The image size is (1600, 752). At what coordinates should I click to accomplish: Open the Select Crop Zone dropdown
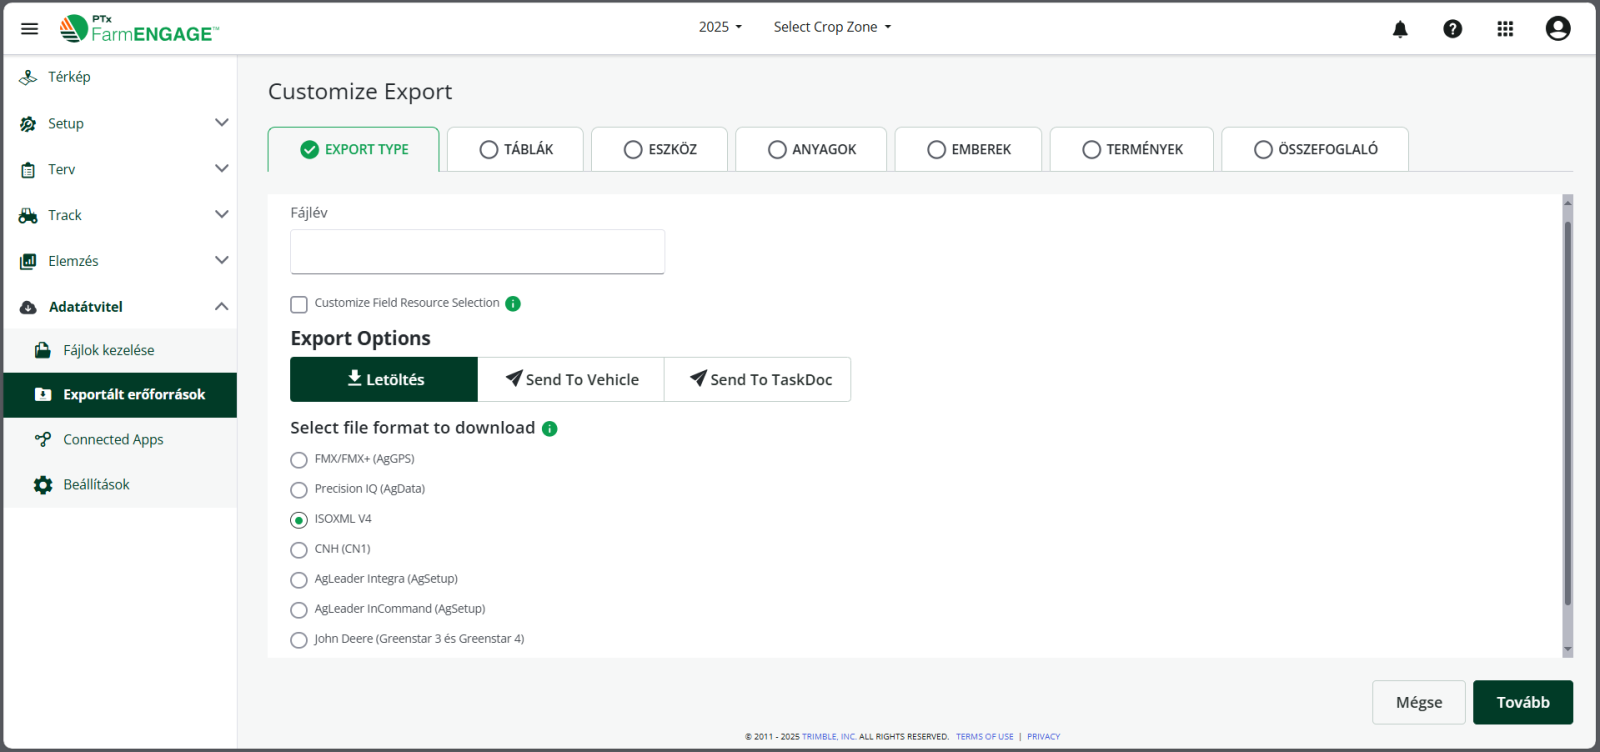832,27
